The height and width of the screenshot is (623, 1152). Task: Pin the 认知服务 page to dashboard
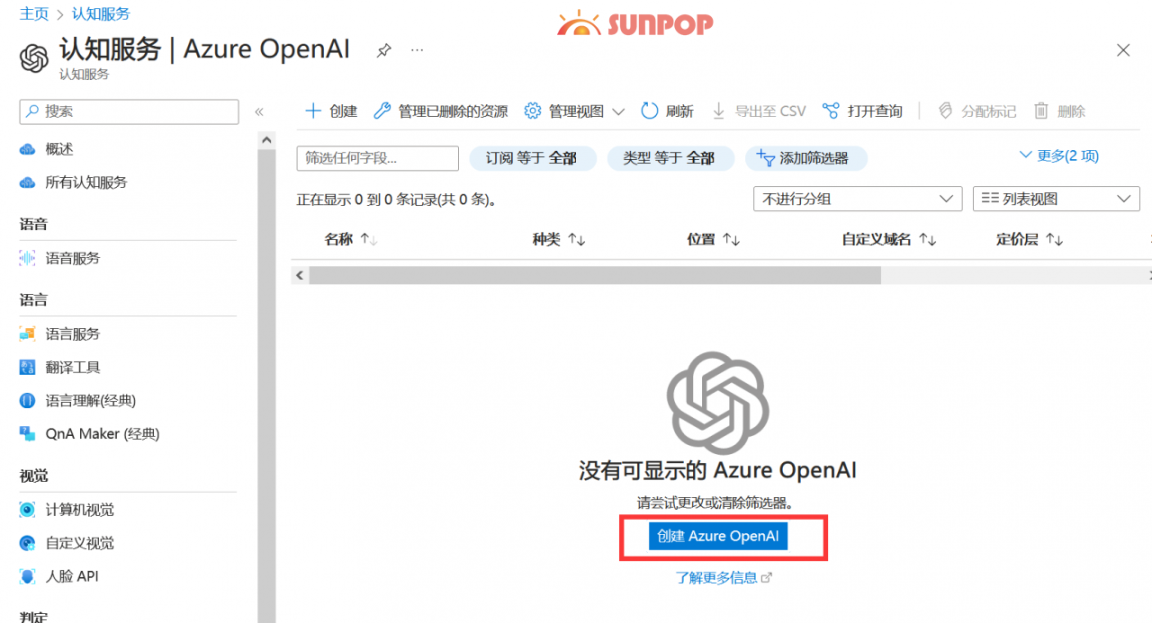(383, 48)
